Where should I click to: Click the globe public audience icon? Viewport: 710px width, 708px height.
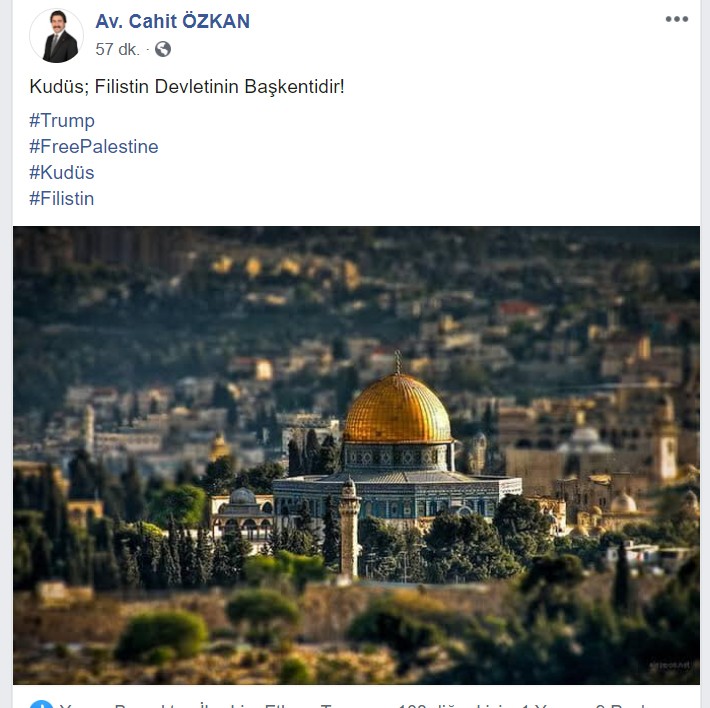pos(163,49)
